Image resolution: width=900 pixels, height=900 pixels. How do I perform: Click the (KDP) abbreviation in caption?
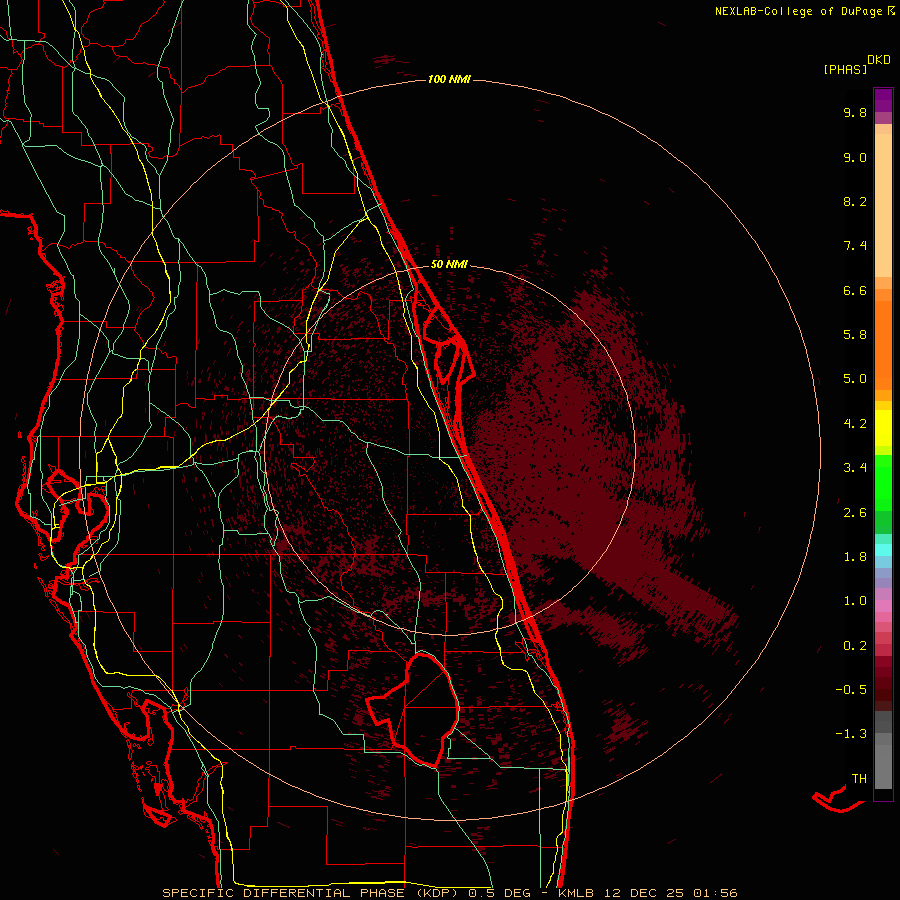pyautogui.click(x=437, y=893)
